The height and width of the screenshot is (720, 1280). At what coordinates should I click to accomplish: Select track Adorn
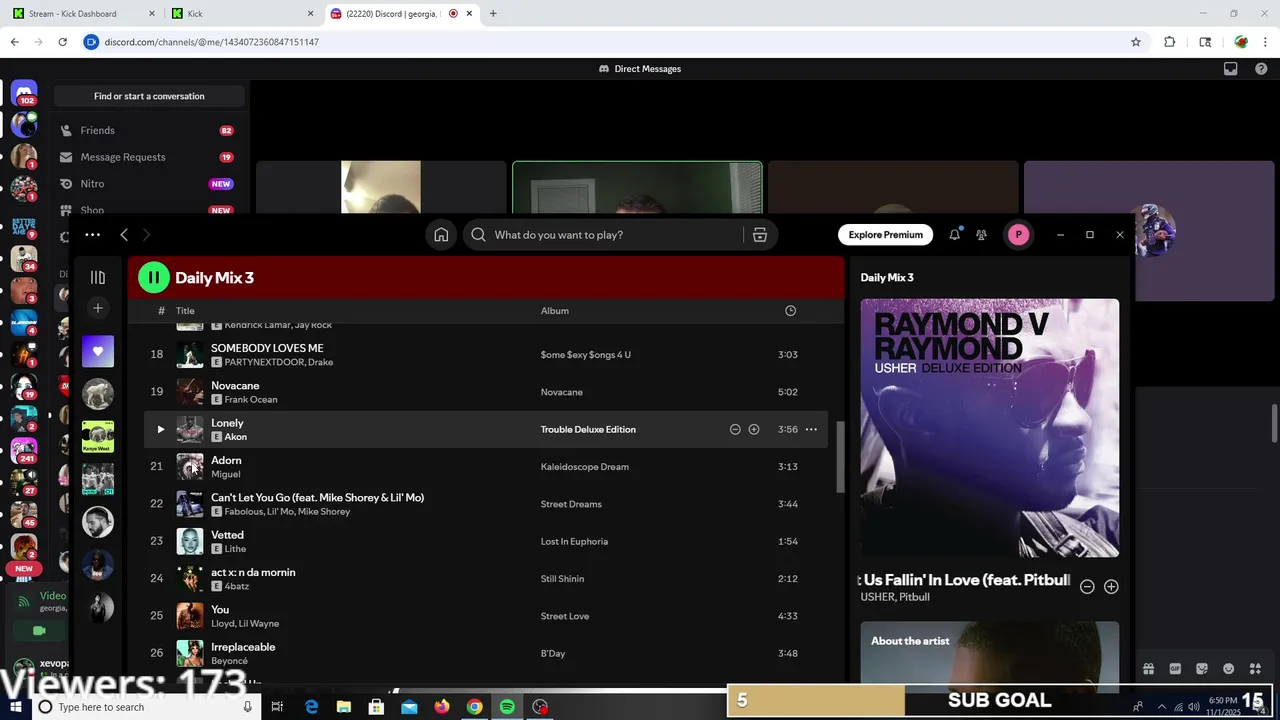226,460
